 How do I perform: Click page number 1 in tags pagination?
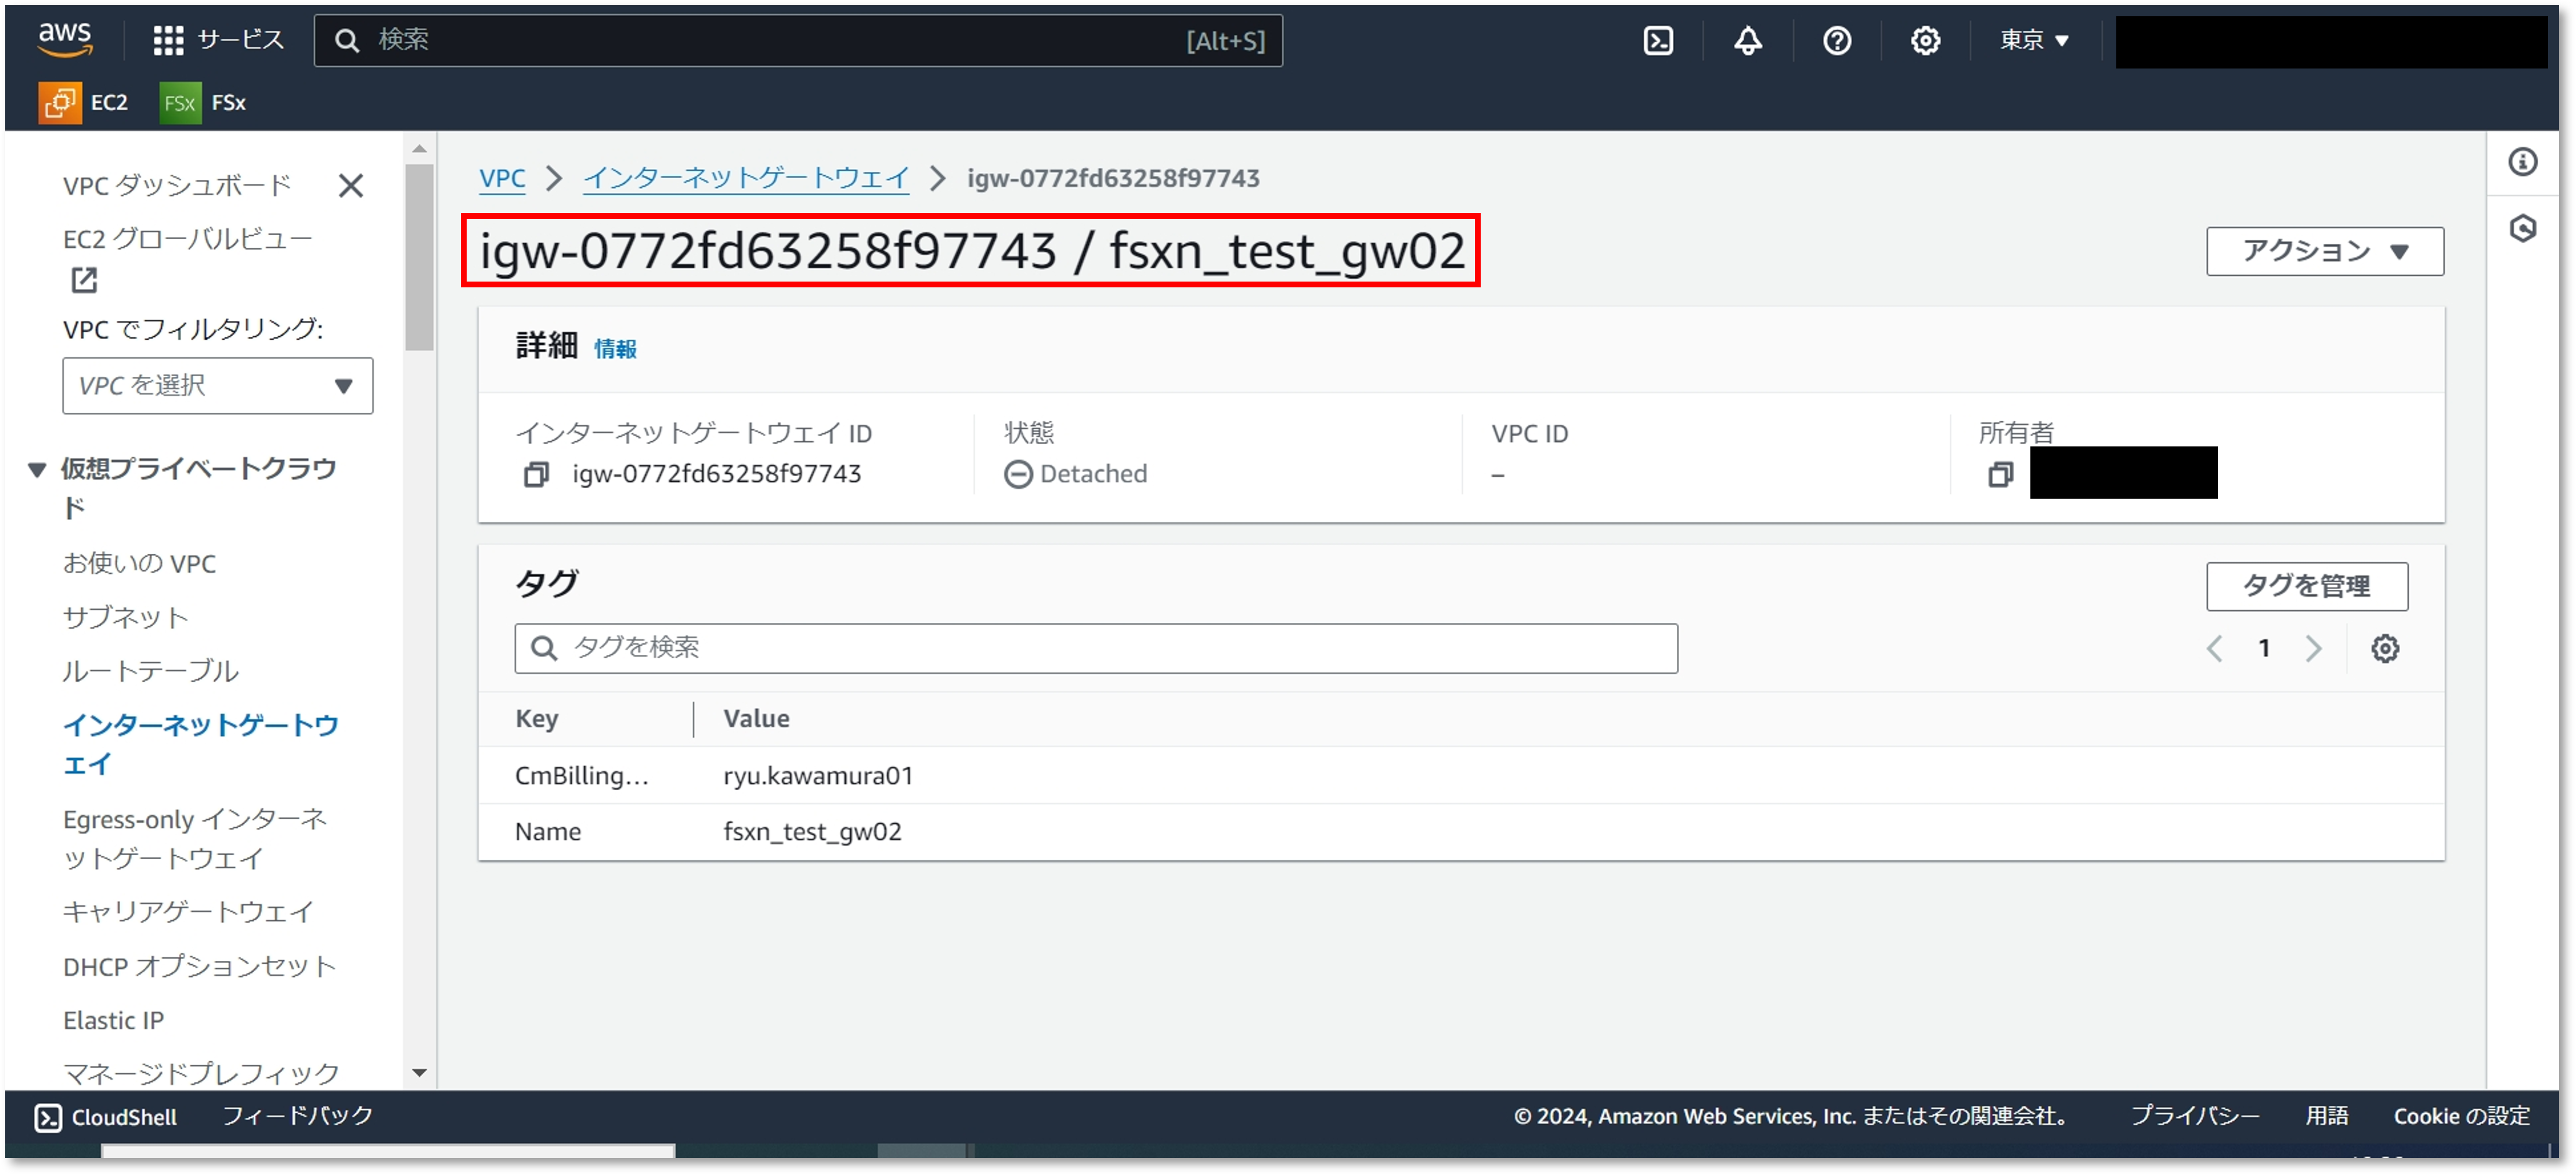[2263, 648]
